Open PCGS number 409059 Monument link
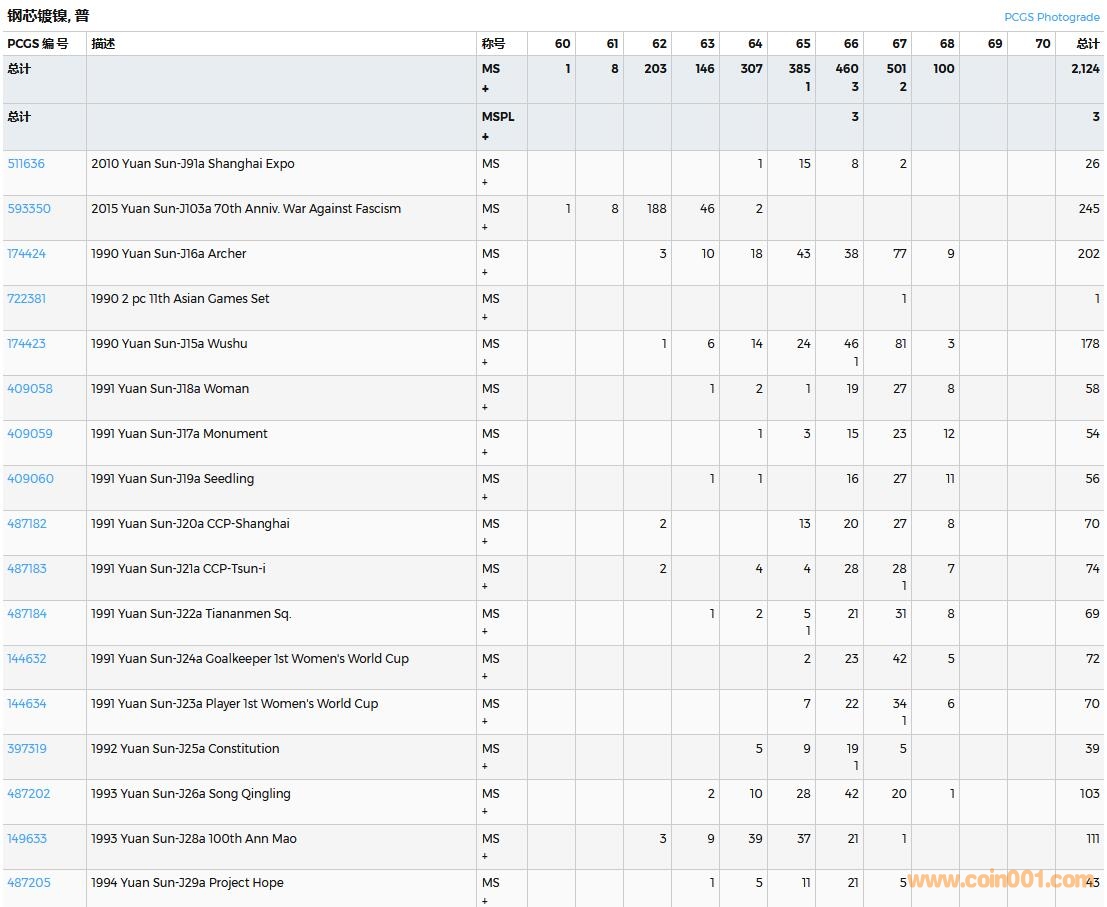This screenshot has width=1107, height=907. tap(29, 434)
